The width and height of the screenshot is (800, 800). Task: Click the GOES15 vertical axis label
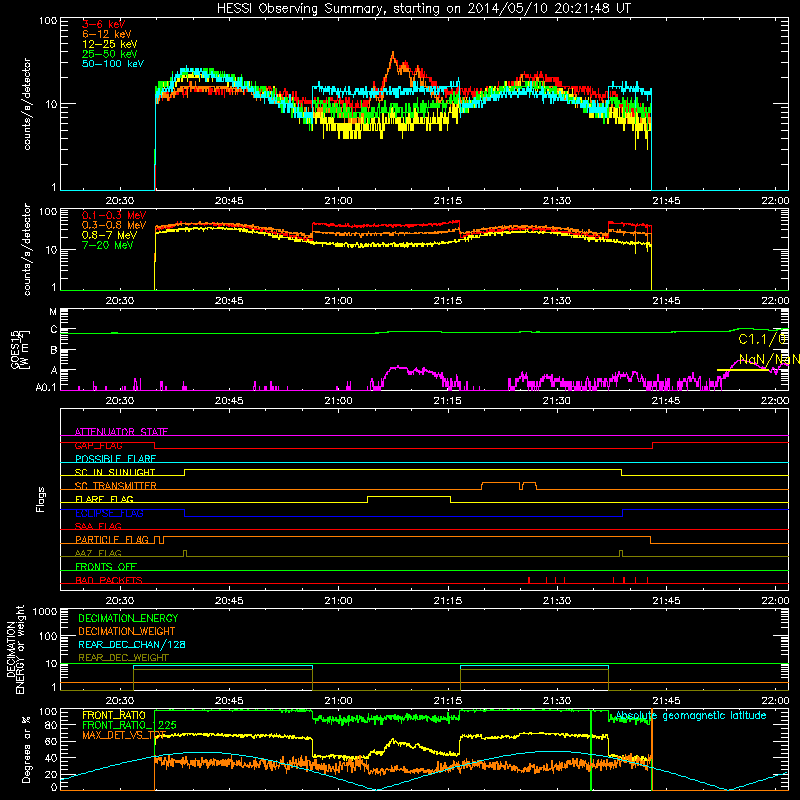click(x=20, y=349)
